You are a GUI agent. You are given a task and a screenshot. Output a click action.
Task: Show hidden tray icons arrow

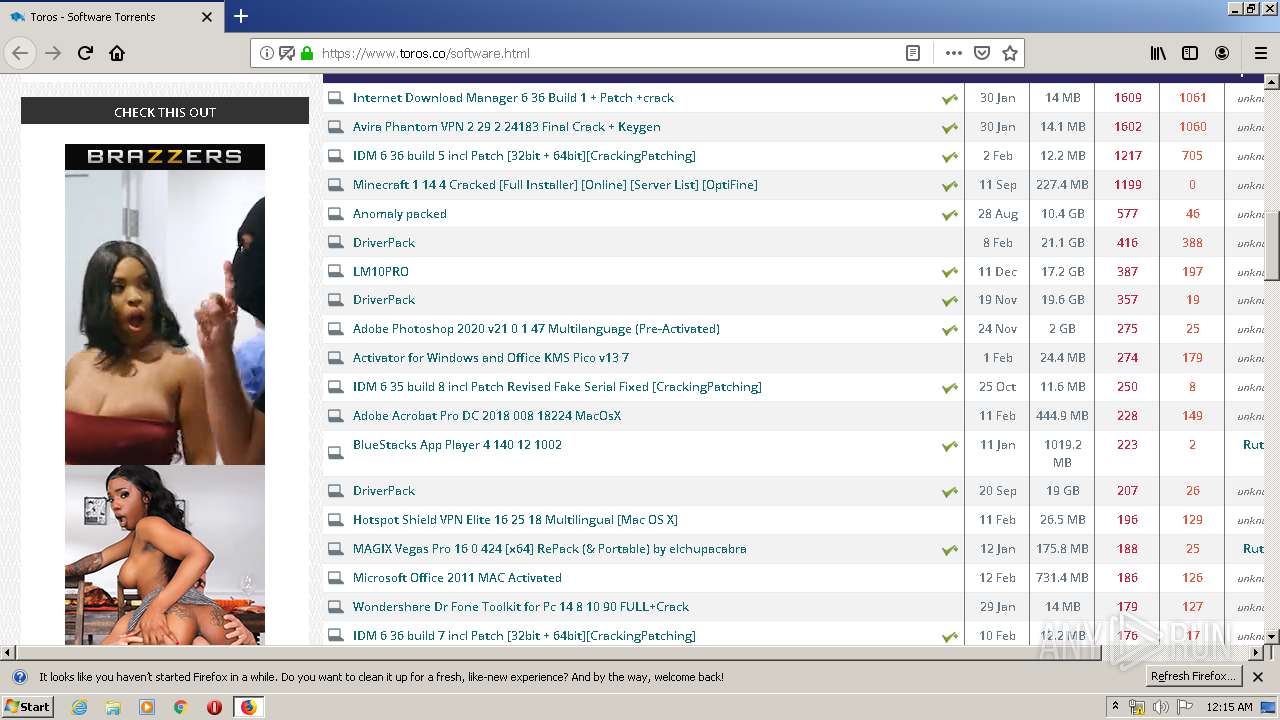click(x=1115, y=707)
